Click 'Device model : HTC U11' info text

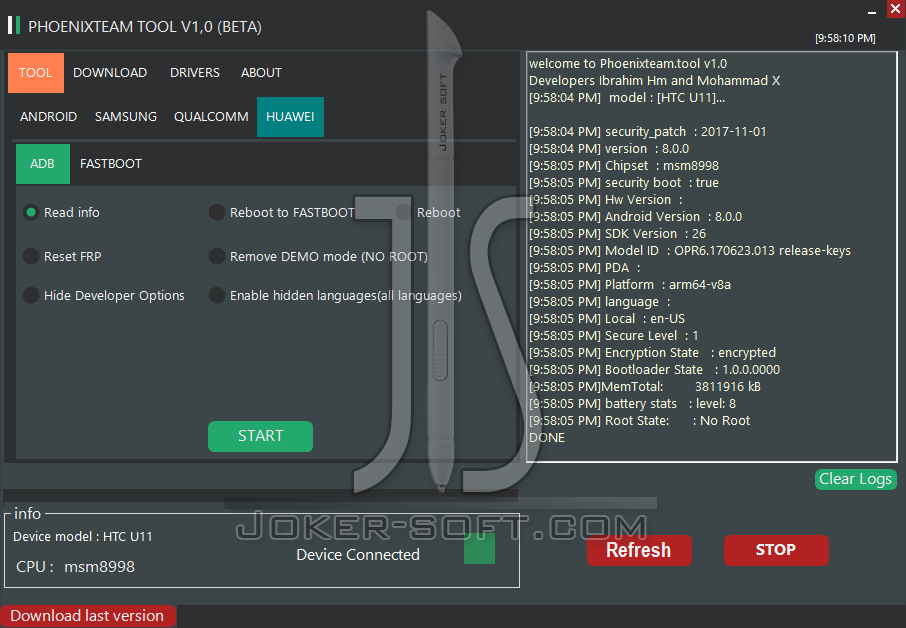point(83,537)
